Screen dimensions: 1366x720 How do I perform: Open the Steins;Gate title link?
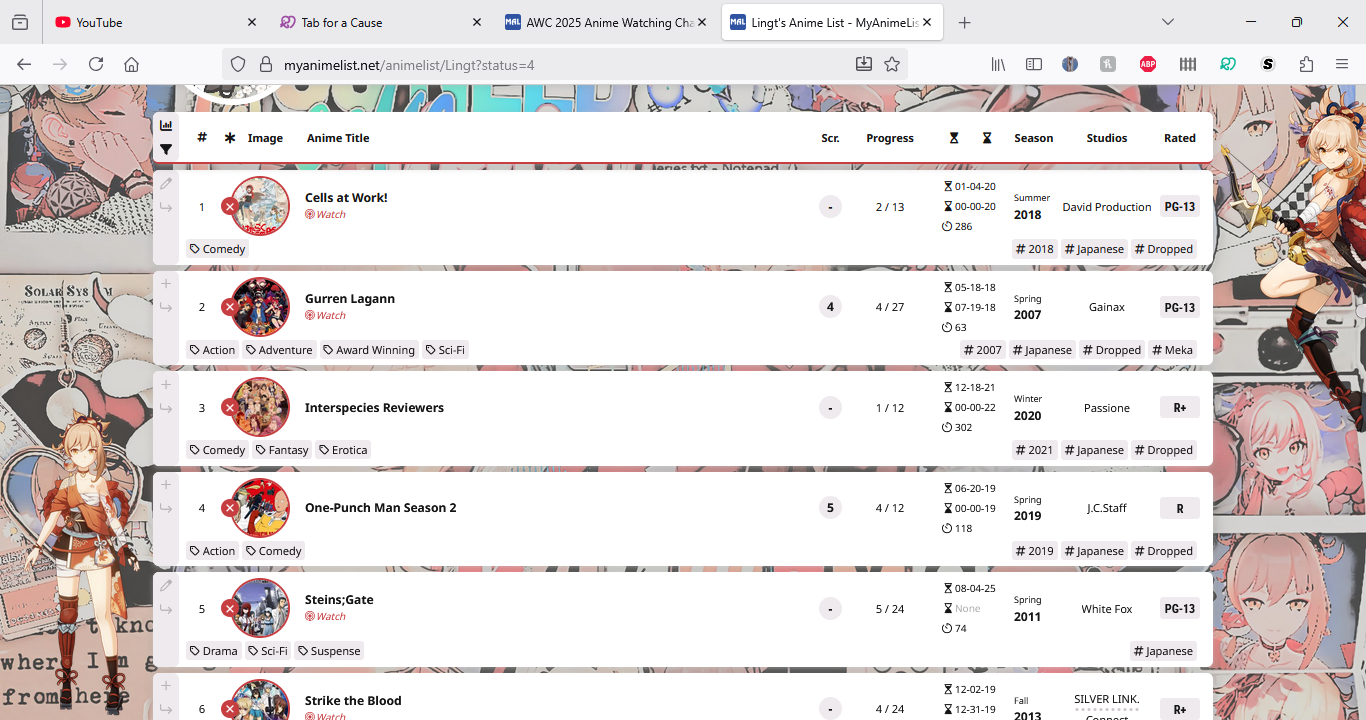339,600
